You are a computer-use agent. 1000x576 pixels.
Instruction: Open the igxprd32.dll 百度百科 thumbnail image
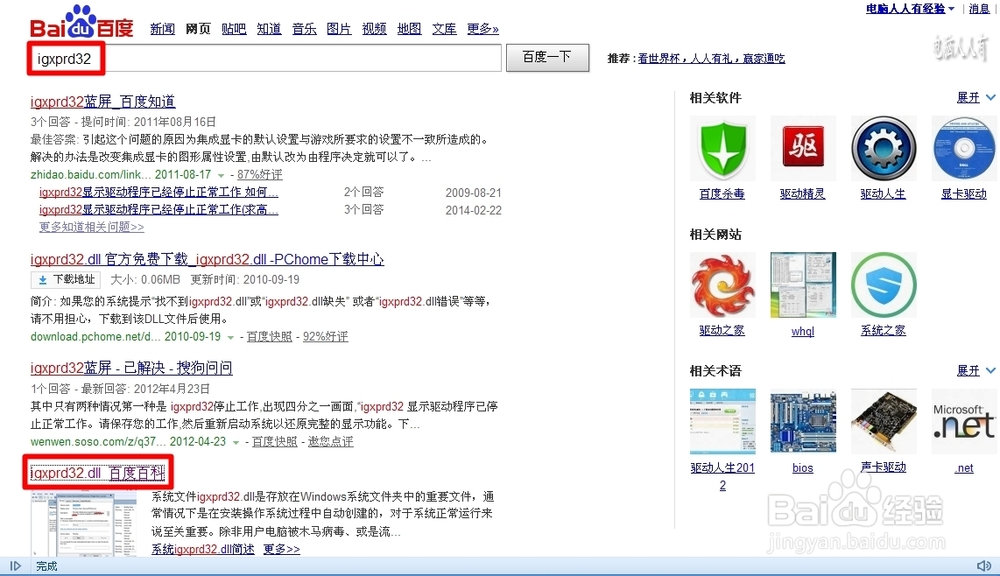(84, 523)
